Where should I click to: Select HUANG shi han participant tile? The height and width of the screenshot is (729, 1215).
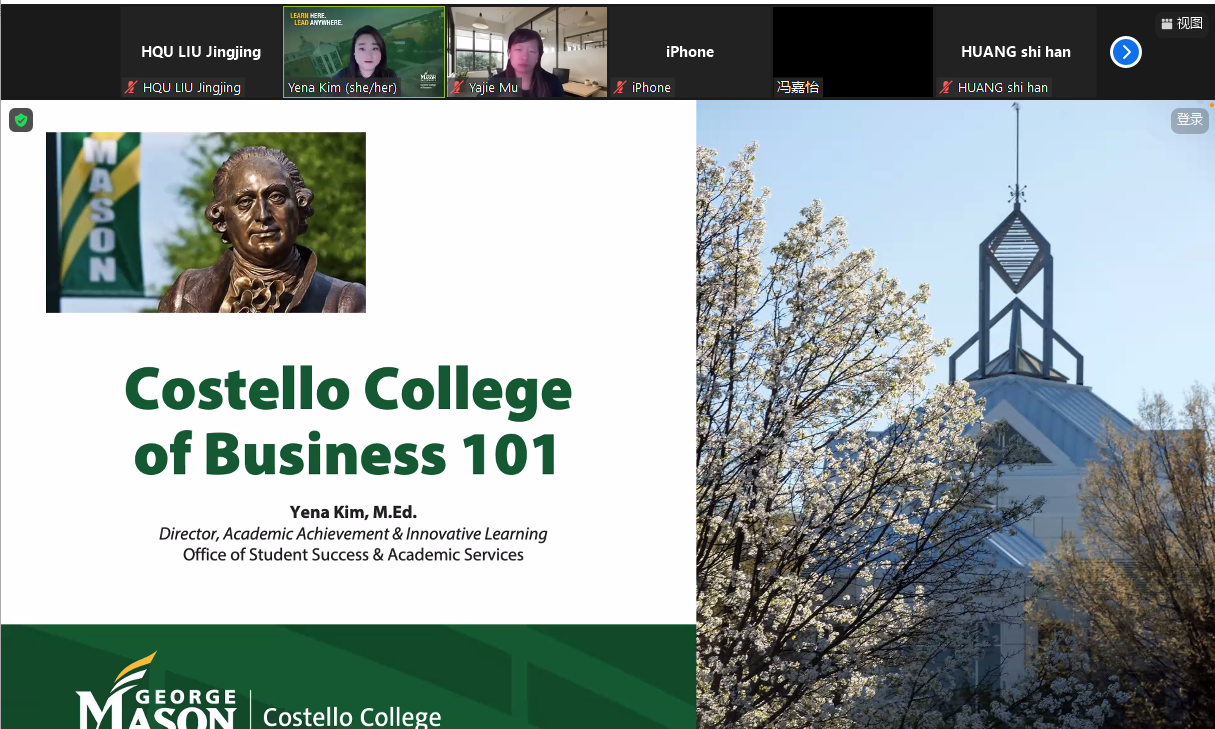tap(1016, 52)
